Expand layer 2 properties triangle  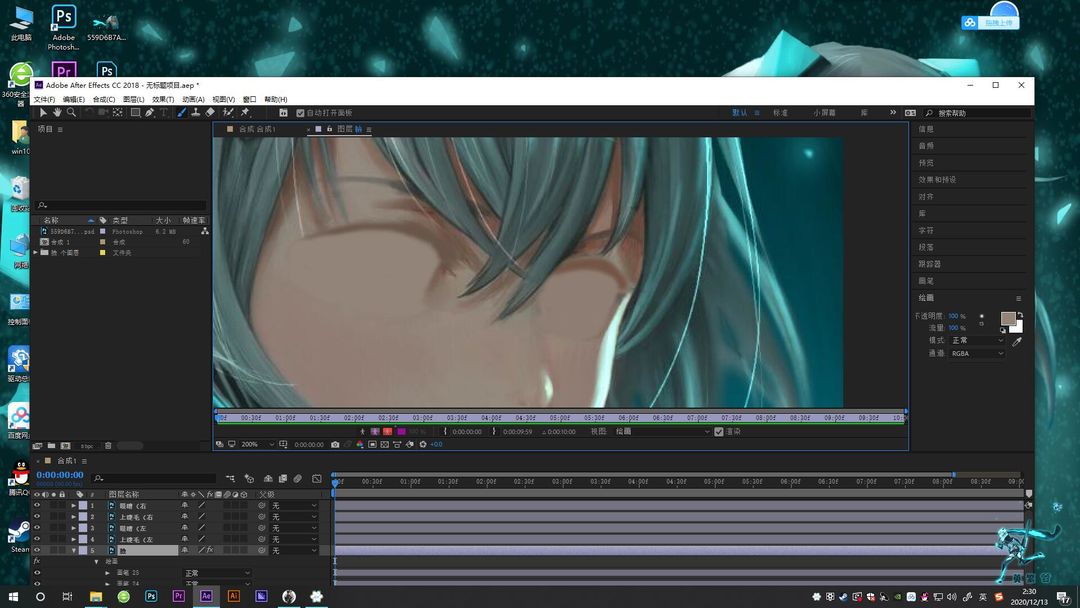point(74,516)
